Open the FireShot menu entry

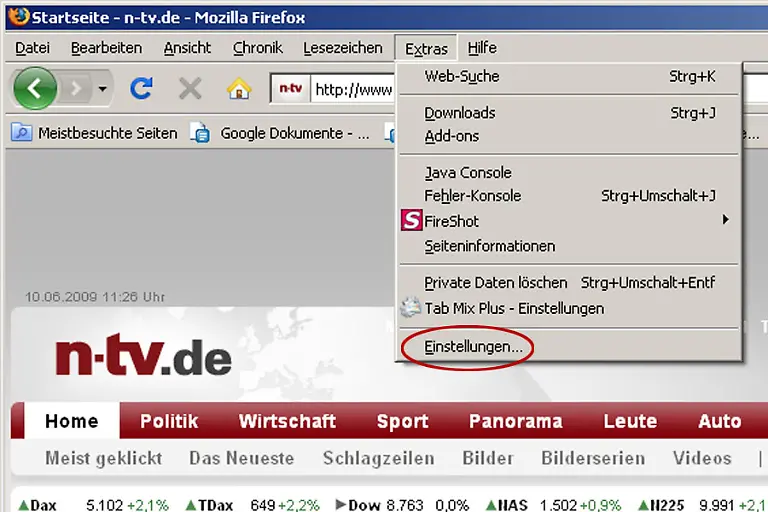pyautogui.click(x=451, y=221)
